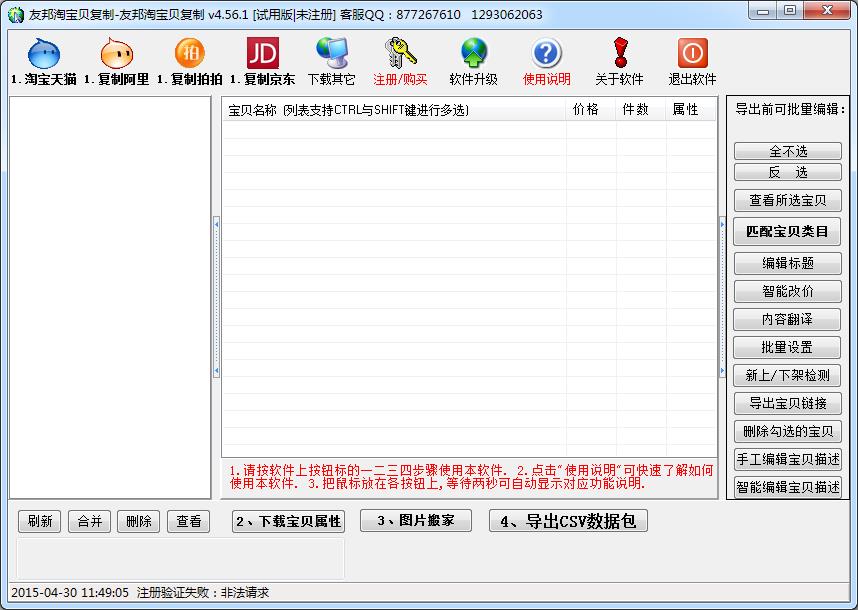Click 2、下载宝贝属性 step button
This screenshot has width=858, height=610.
288,521
